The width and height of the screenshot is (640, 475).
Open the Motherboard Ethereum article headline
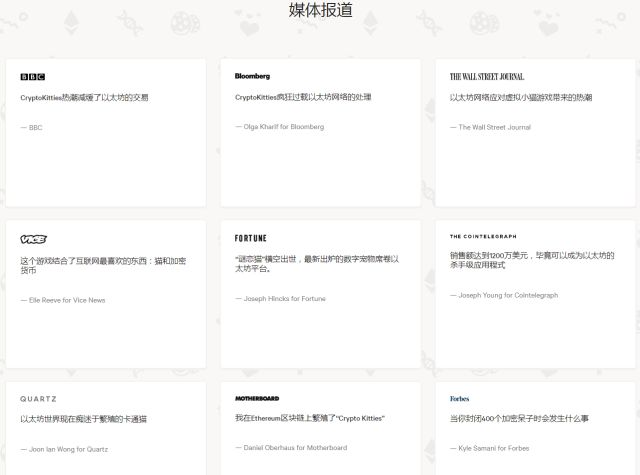coord(310,418)
